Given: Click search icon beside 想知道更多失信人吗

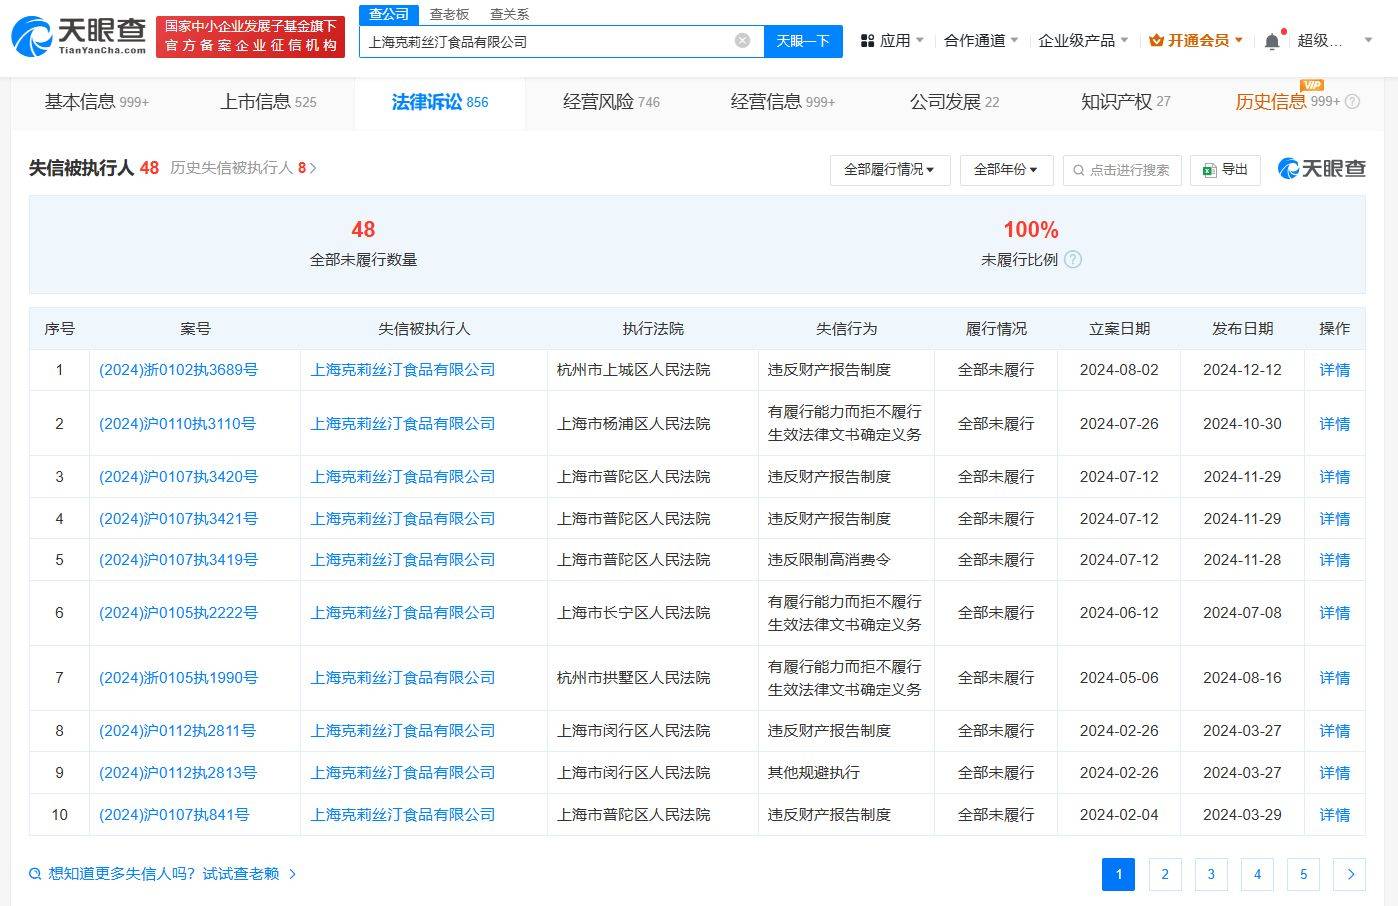Looking at the screenshot, I should [x=36, y=874].
